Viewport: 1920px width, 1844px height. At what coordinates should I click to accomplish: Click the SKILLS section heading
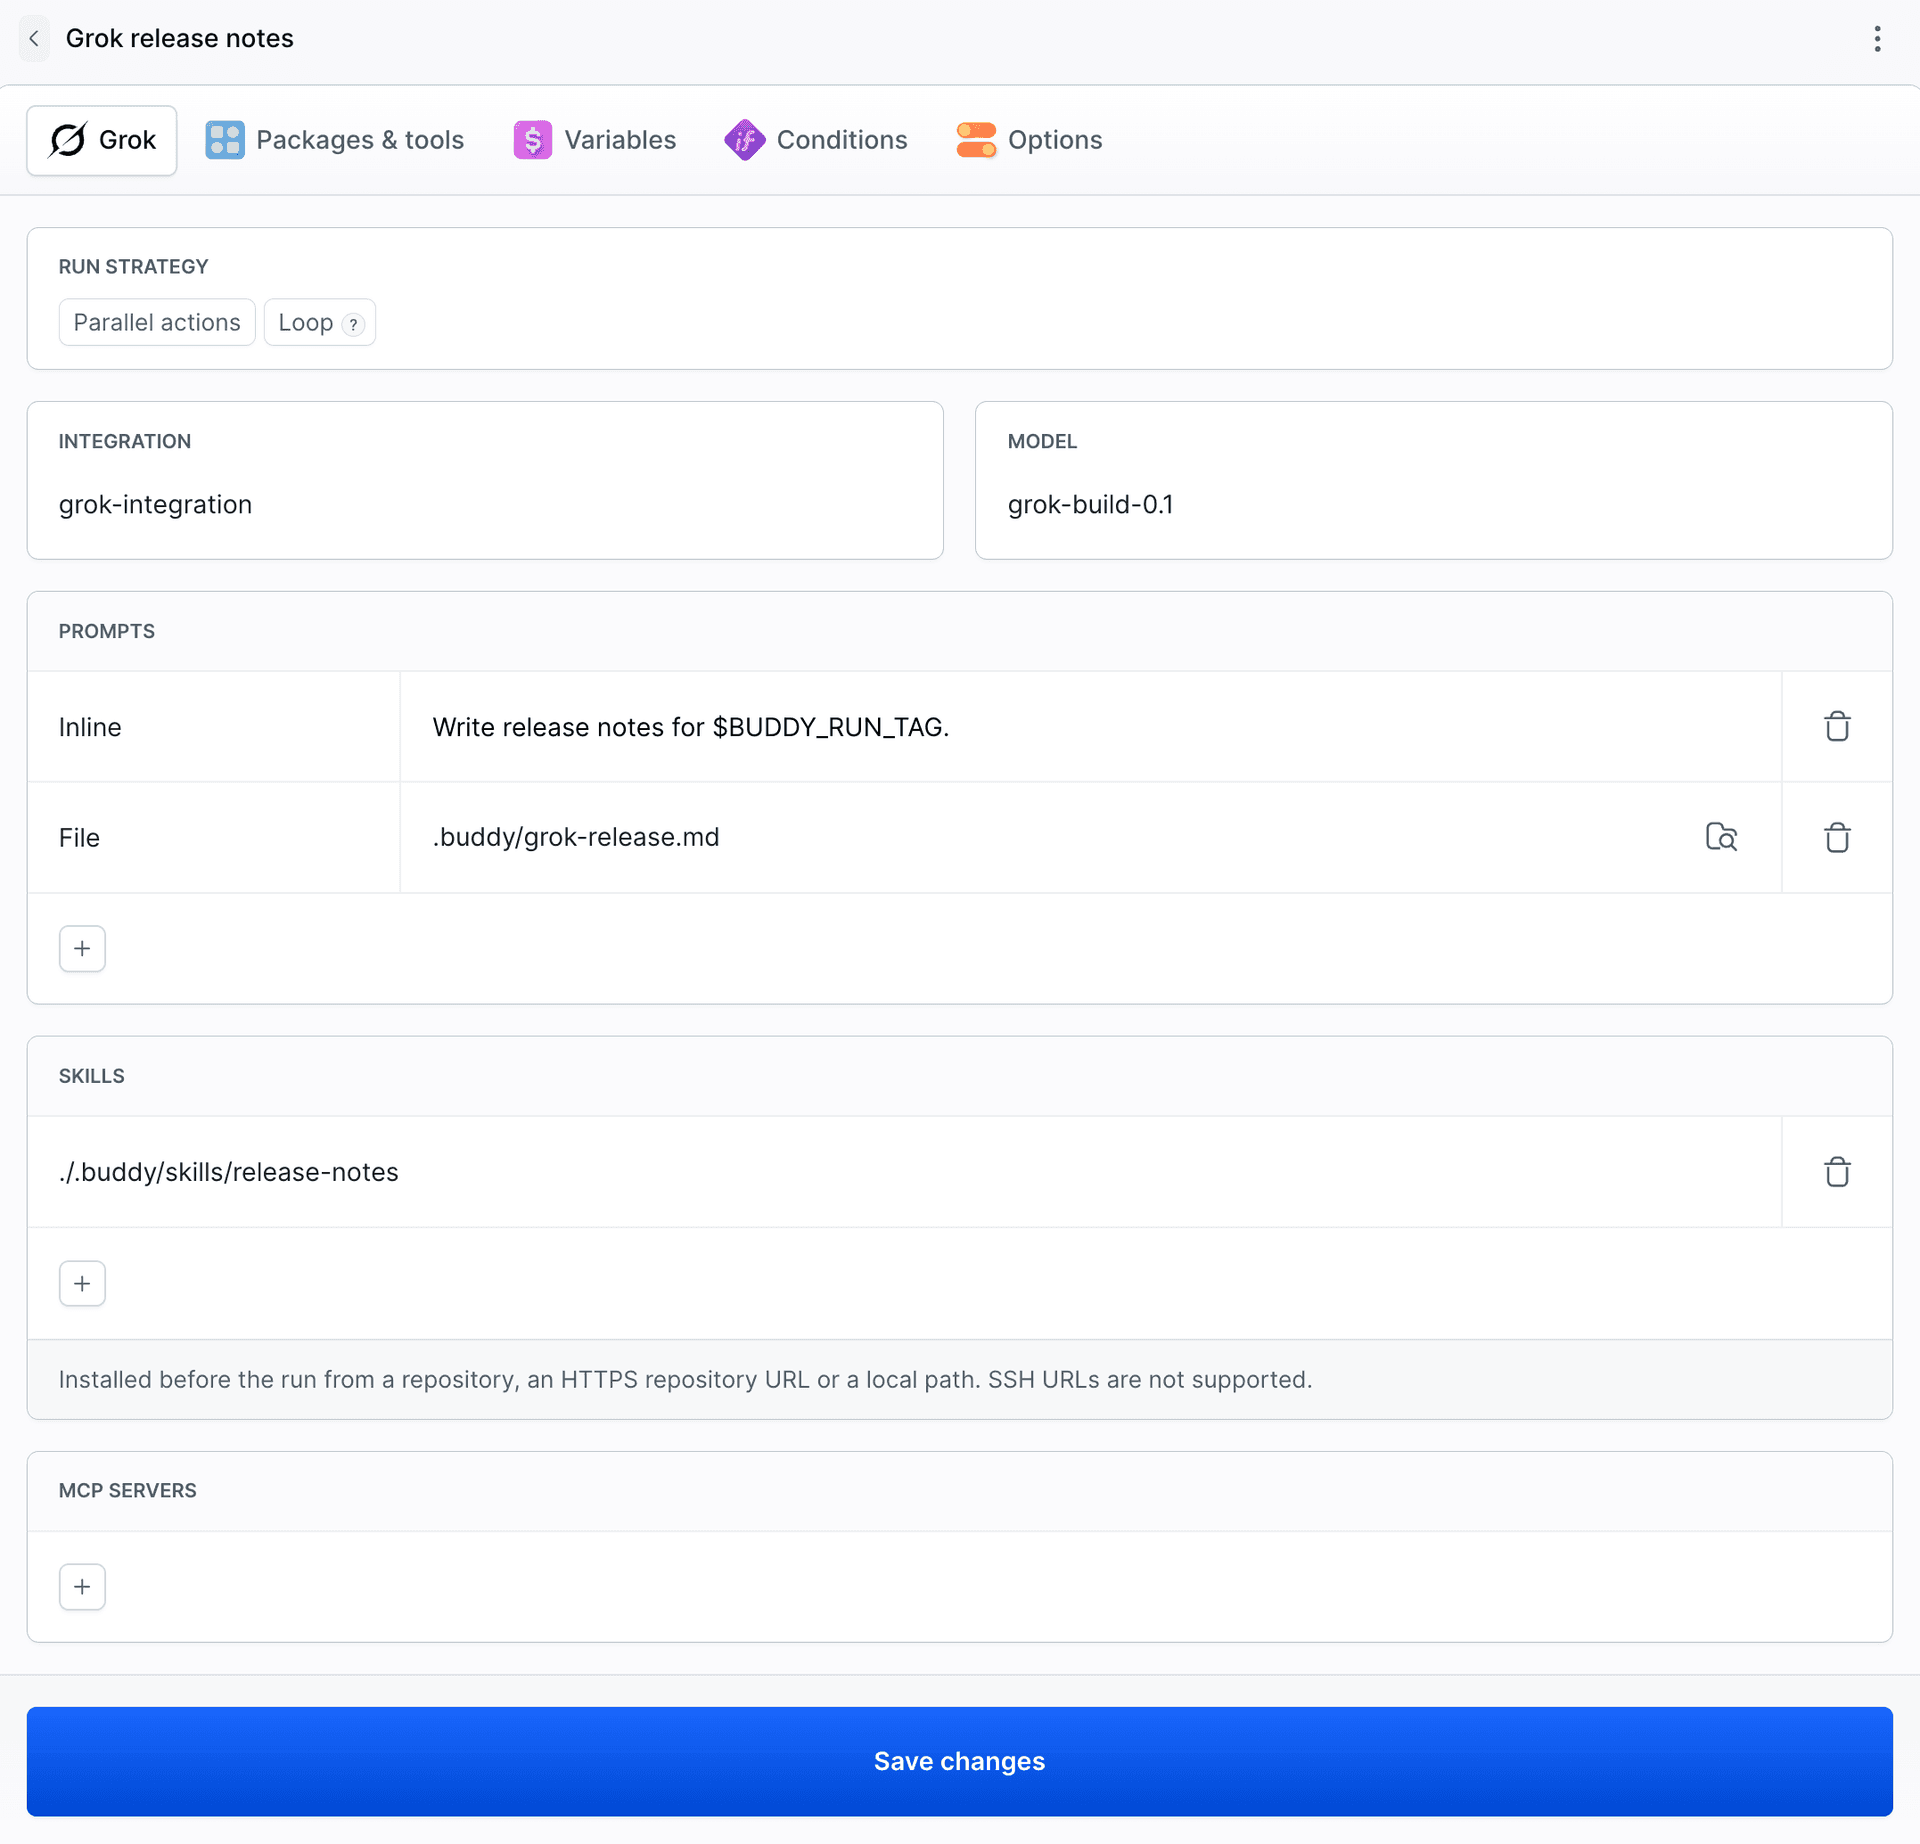tap(92, 1076)
